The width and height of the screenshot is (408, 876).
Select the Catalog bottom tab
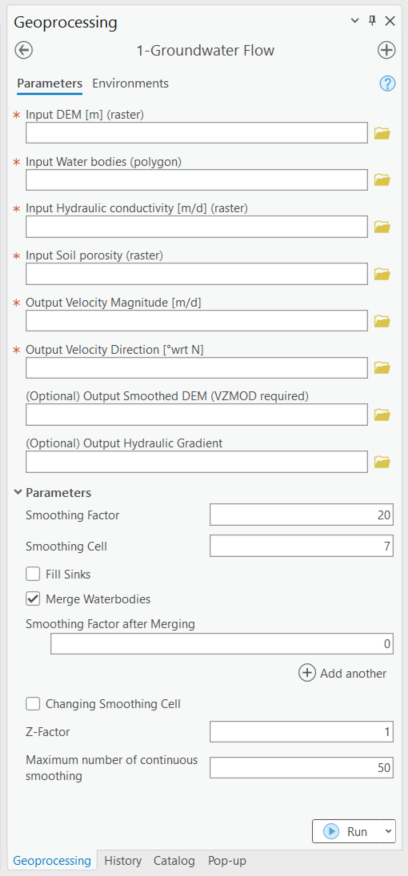tap(174, 860)
